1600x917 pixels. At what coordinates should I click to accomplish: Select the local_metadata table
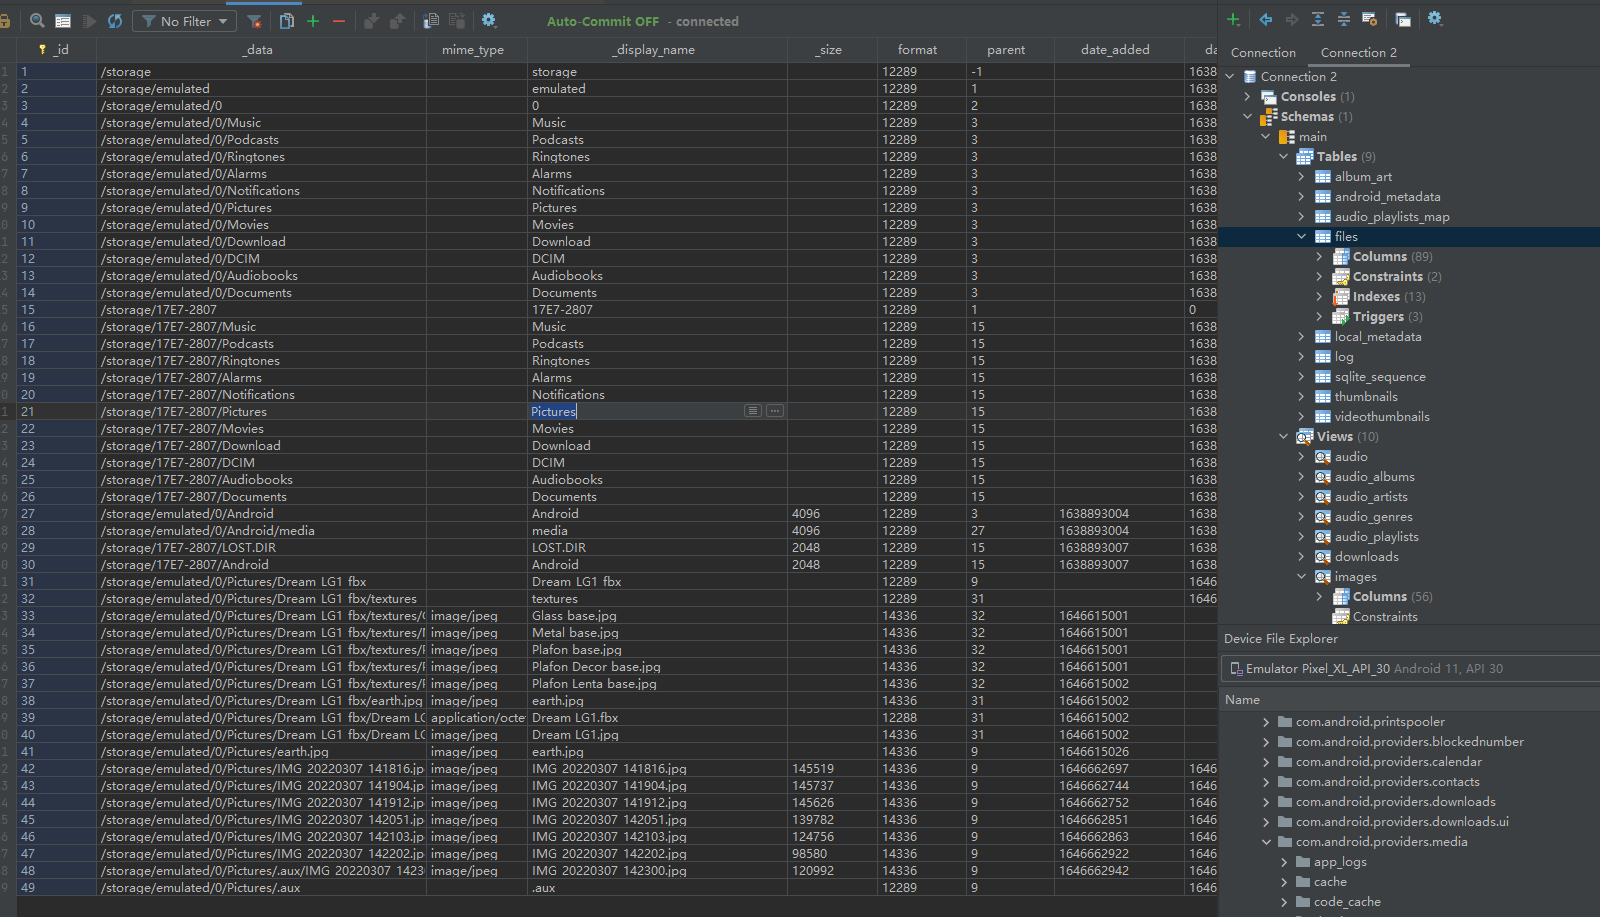(1377, 337)
